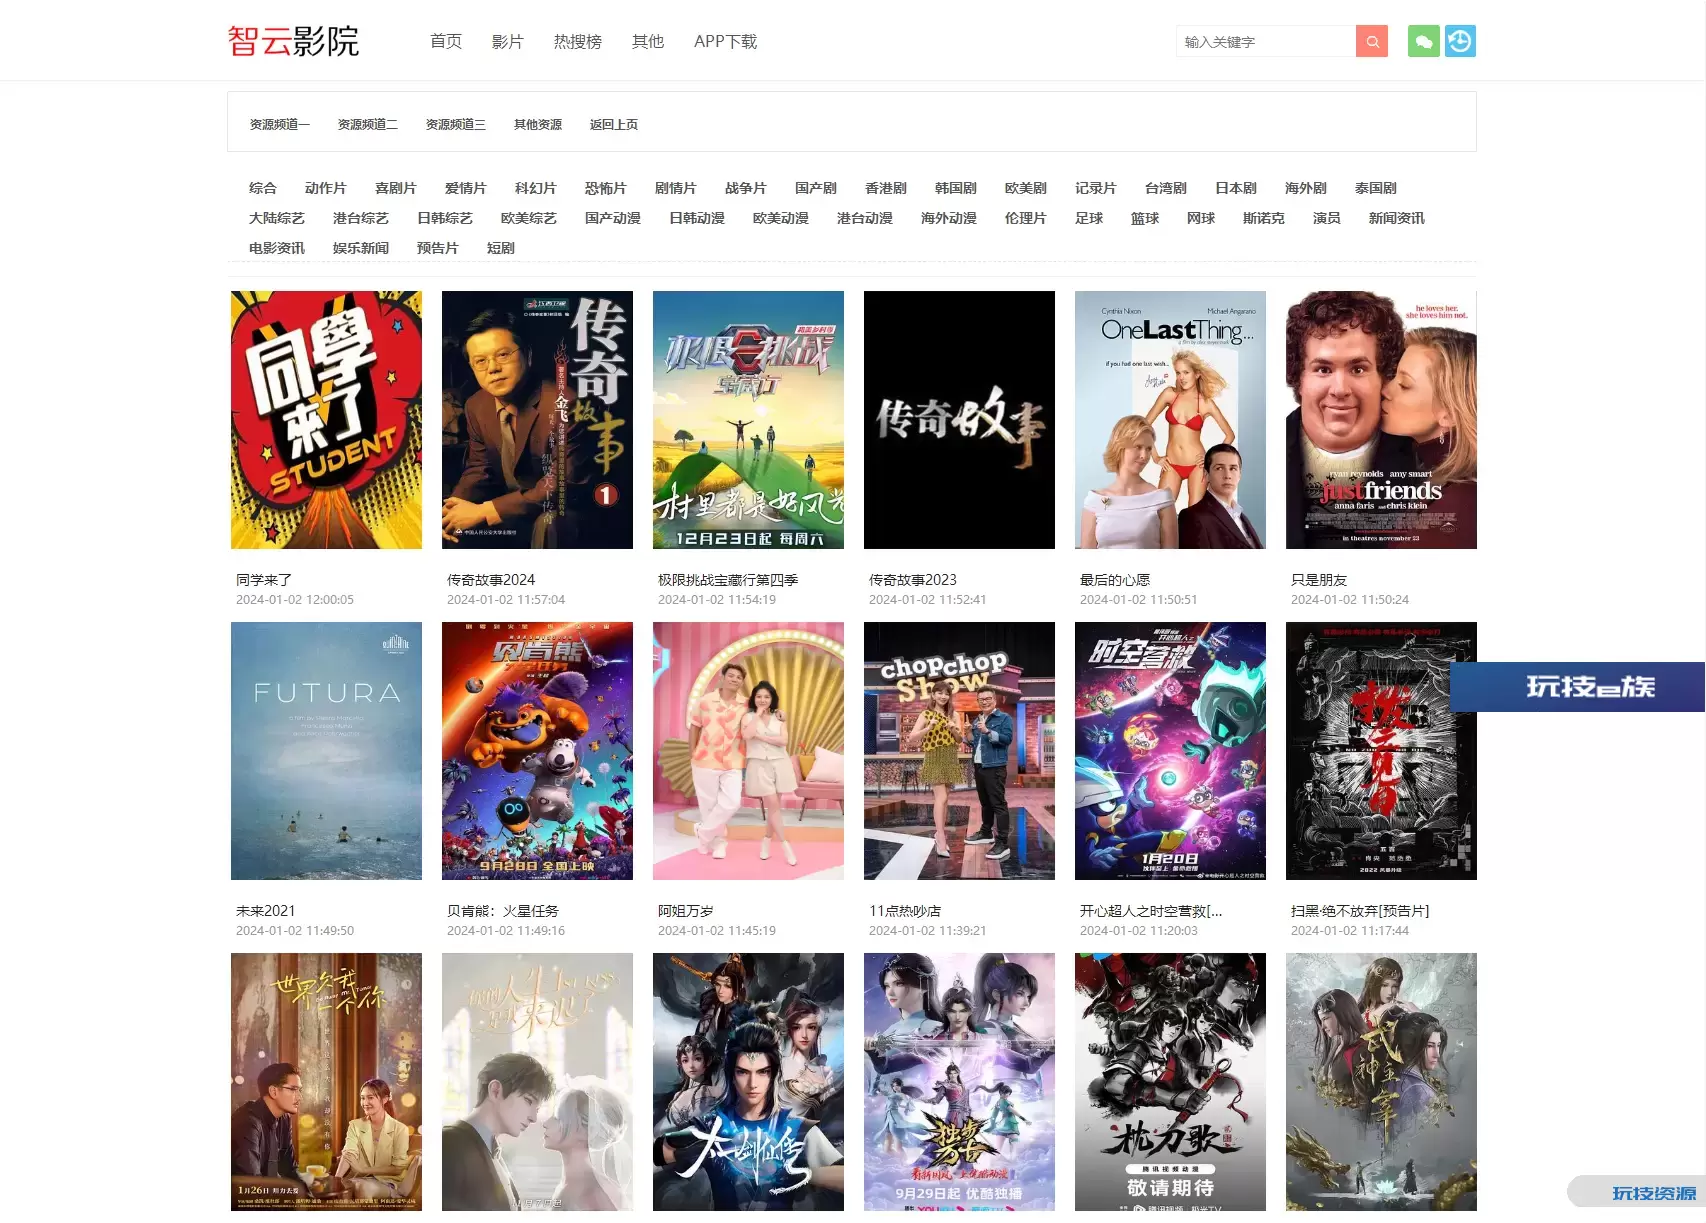Open the 短剧 category
1706x1223 pixels.
pos(501,248)
